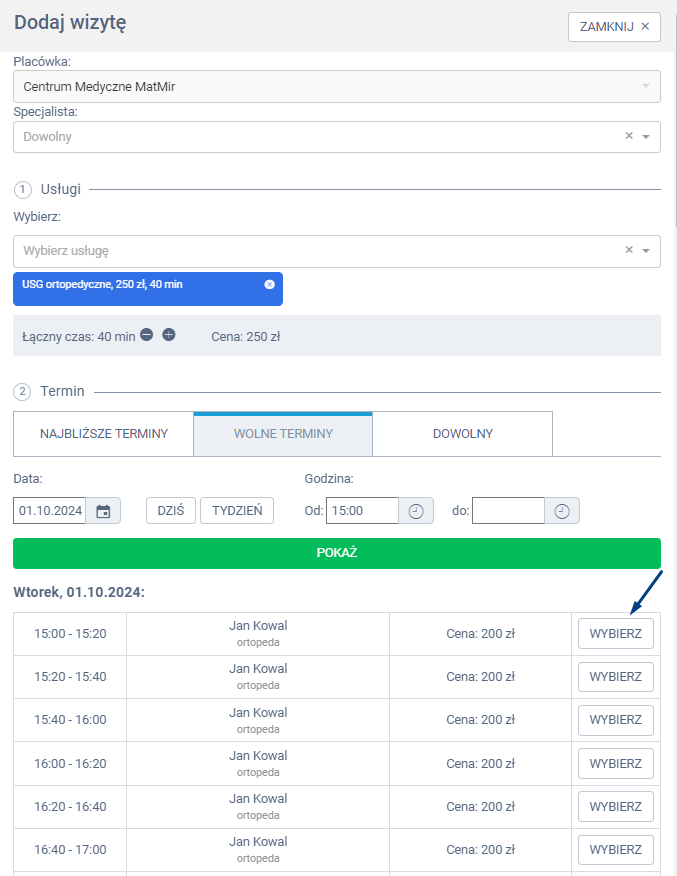677x876 pixels.
Task: Click clock icon beside the do time field
Action: coord(562,511)
